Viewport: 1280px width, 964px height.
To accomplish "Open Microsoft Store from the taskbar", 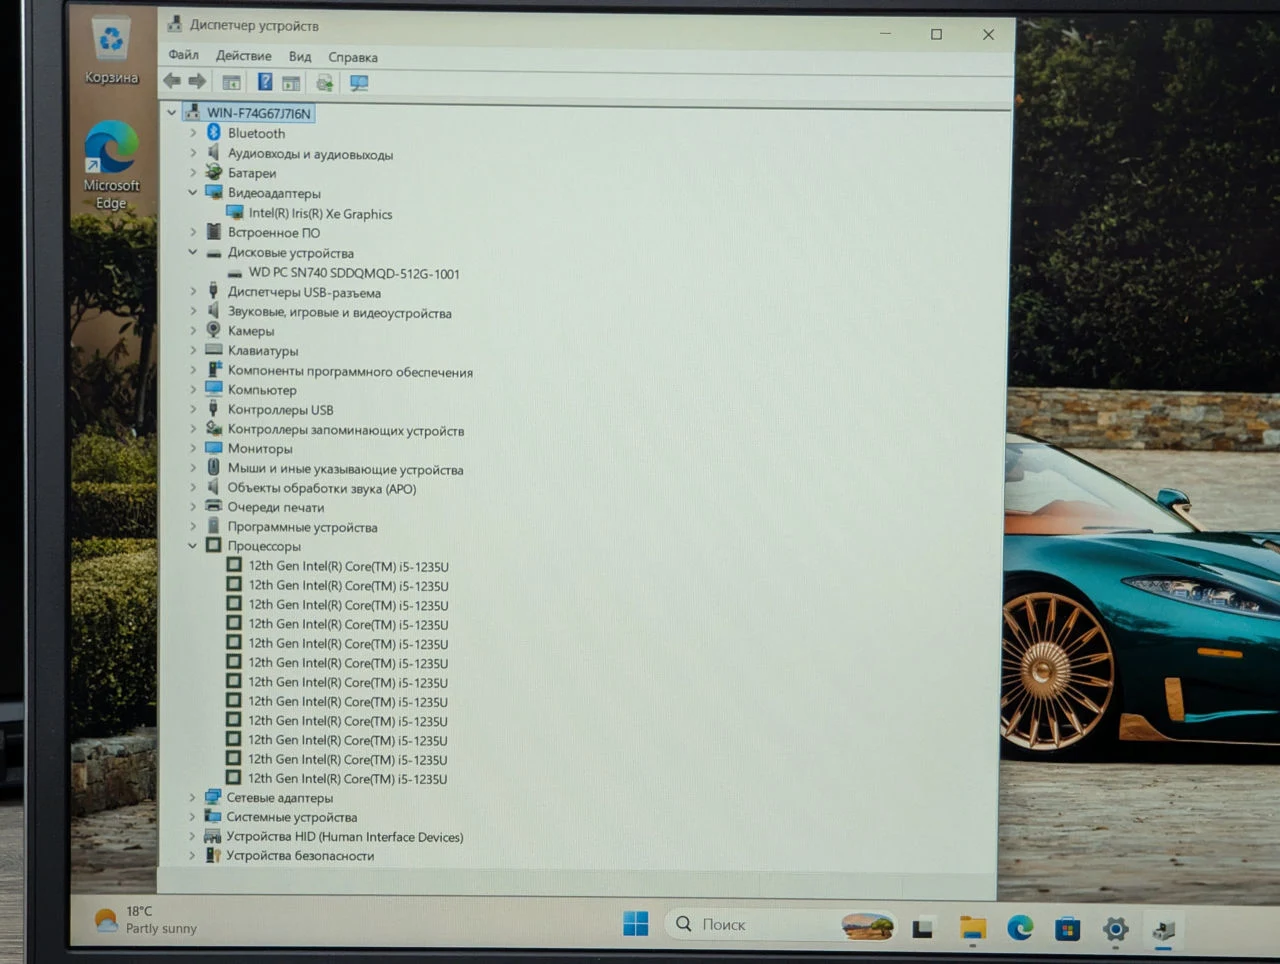I will 1068,929.
